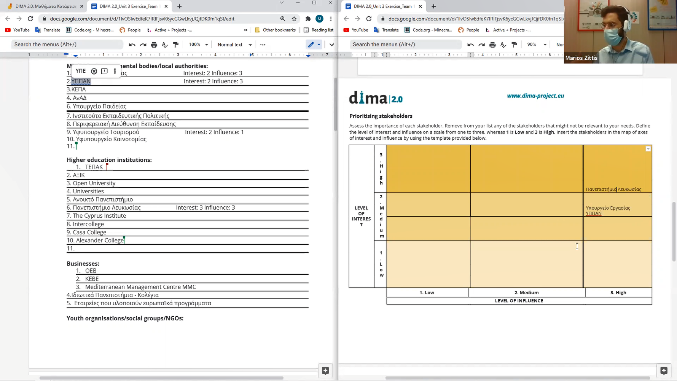Open the profile avatar in the left browser
Viewport: 677px width, 381px height.
(x=320, y=19)
